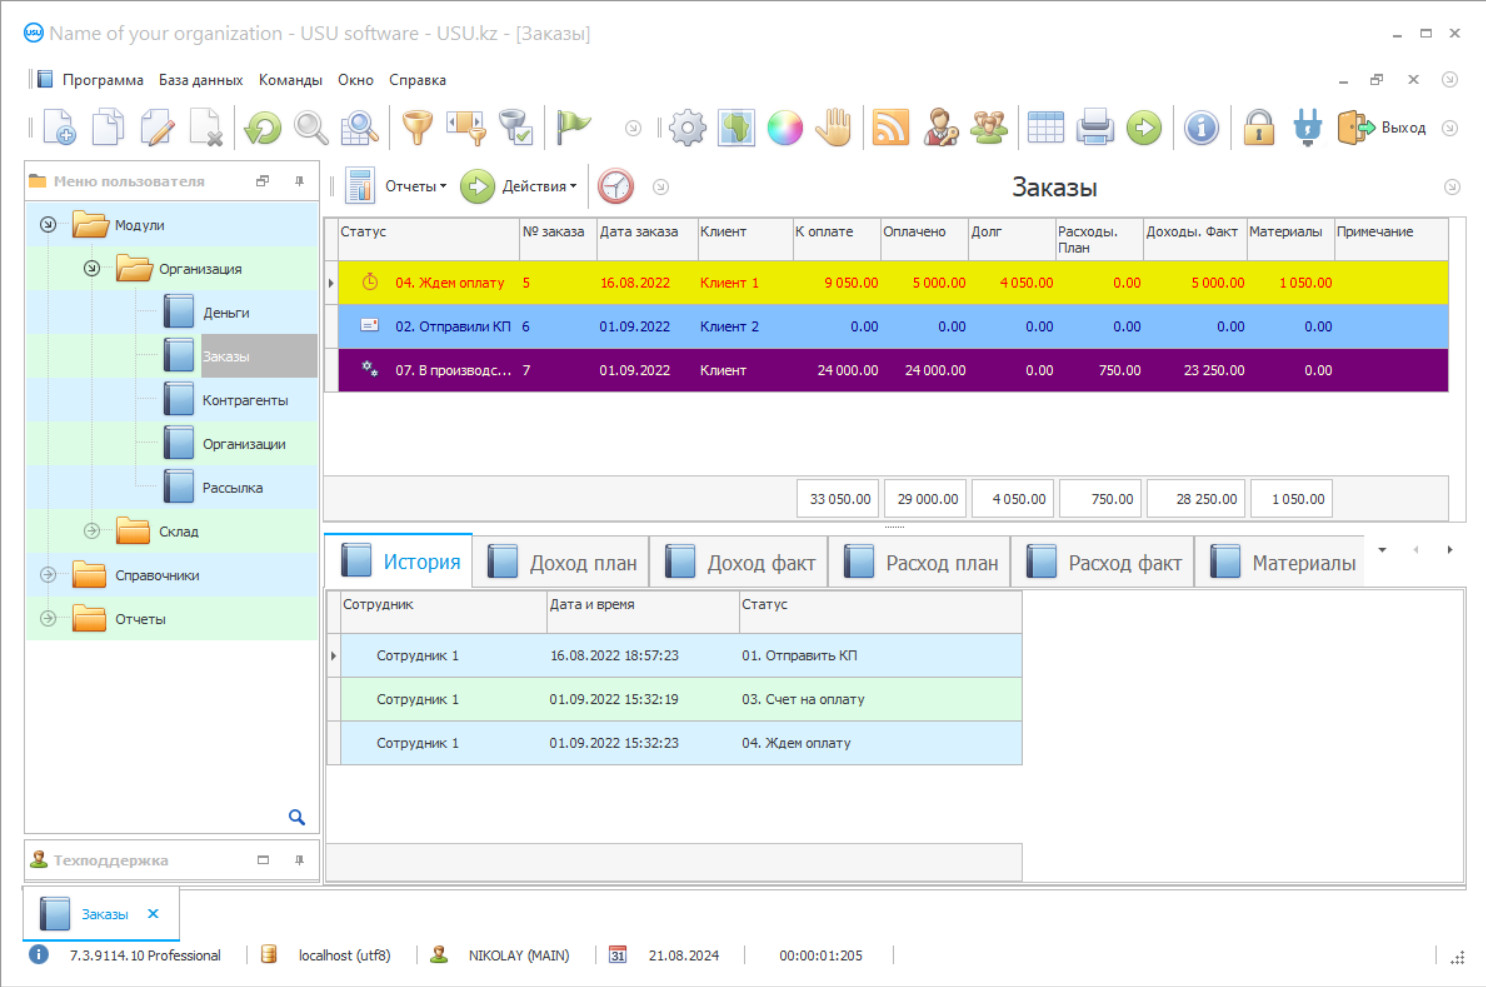
Task: Click the RSS feed orange icon
Action: click(x=890, y=128)
